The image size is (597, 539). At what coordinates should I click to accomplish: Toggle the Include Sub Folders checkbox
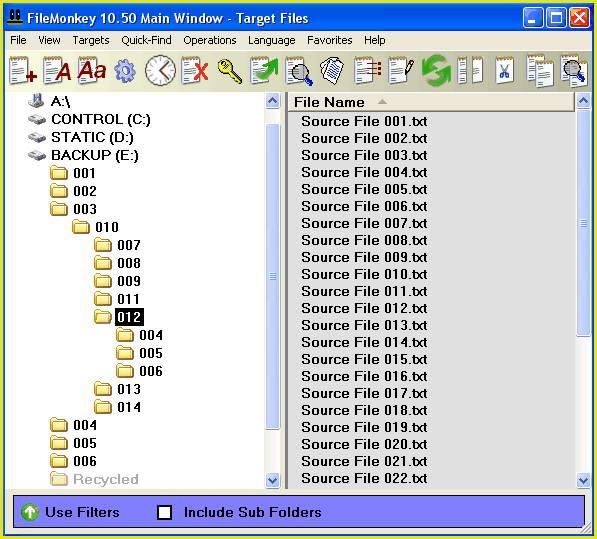pyautogui.click(x=164, y=512)
